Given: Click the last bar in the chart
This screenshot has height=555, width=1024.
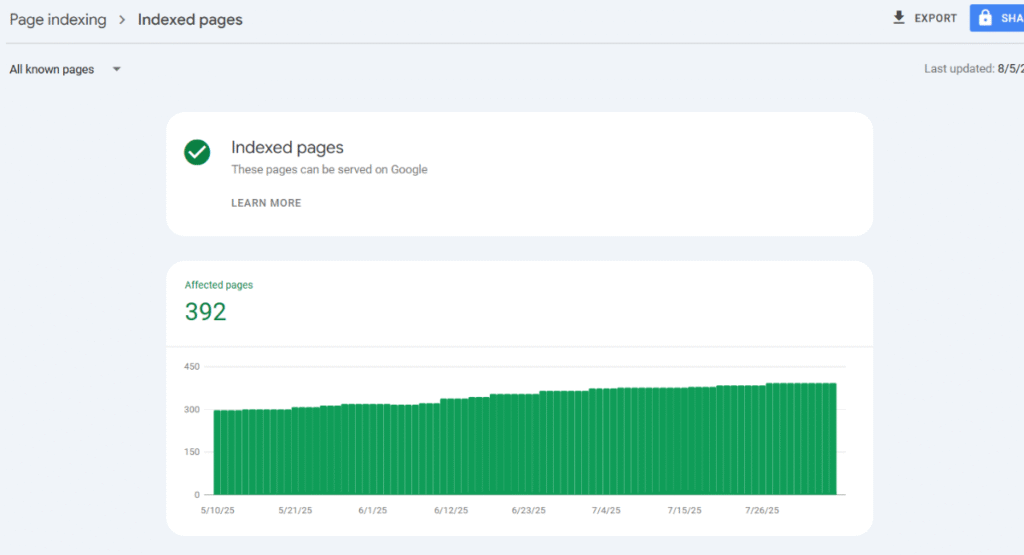Looking at the screenshot, I should point(832,440).
